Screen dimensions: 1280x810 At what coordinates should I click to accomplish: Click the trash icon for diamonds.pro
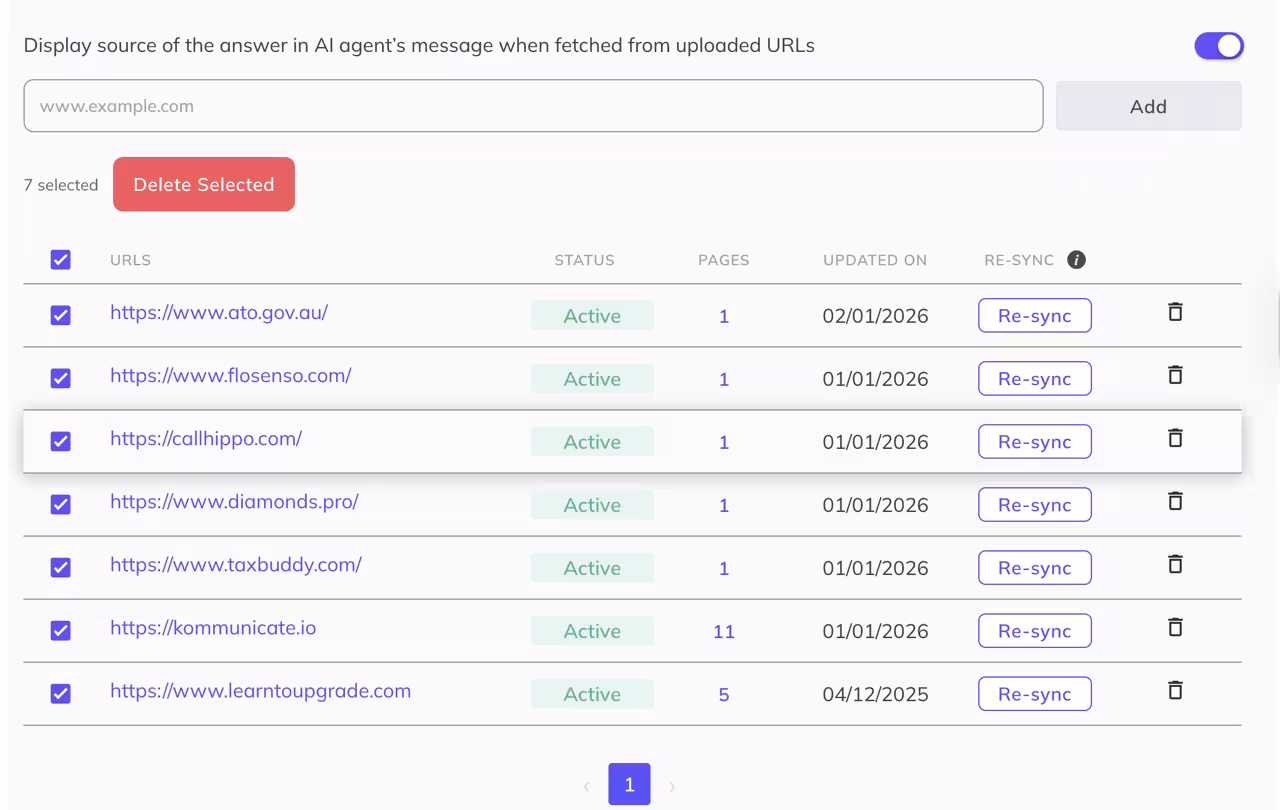point(1174,501)
